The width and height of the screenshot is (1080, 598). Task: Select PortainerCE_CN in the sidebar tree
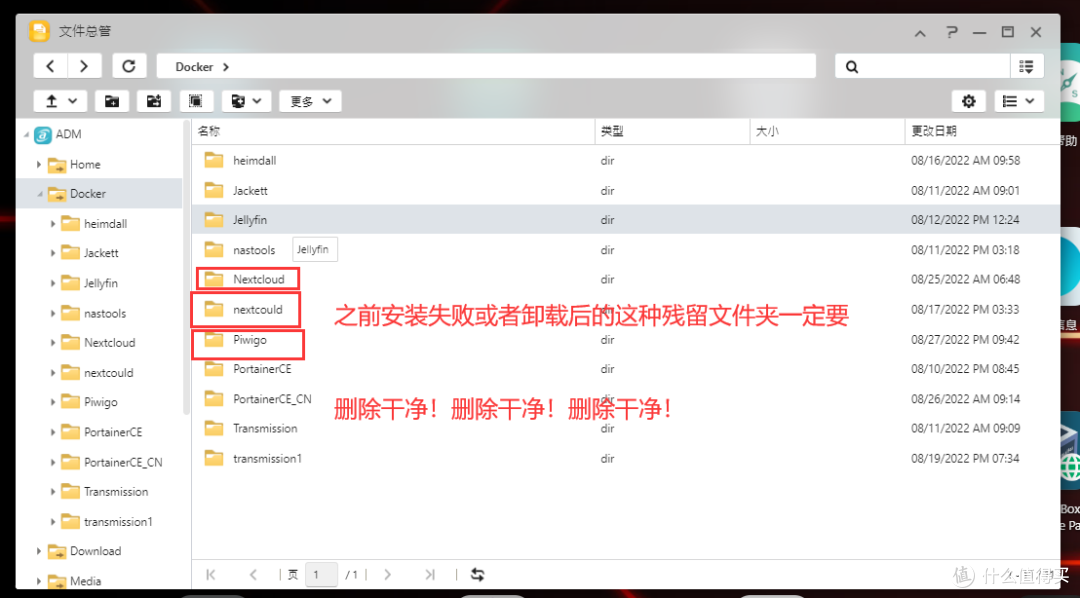click(x=123, y=462)
